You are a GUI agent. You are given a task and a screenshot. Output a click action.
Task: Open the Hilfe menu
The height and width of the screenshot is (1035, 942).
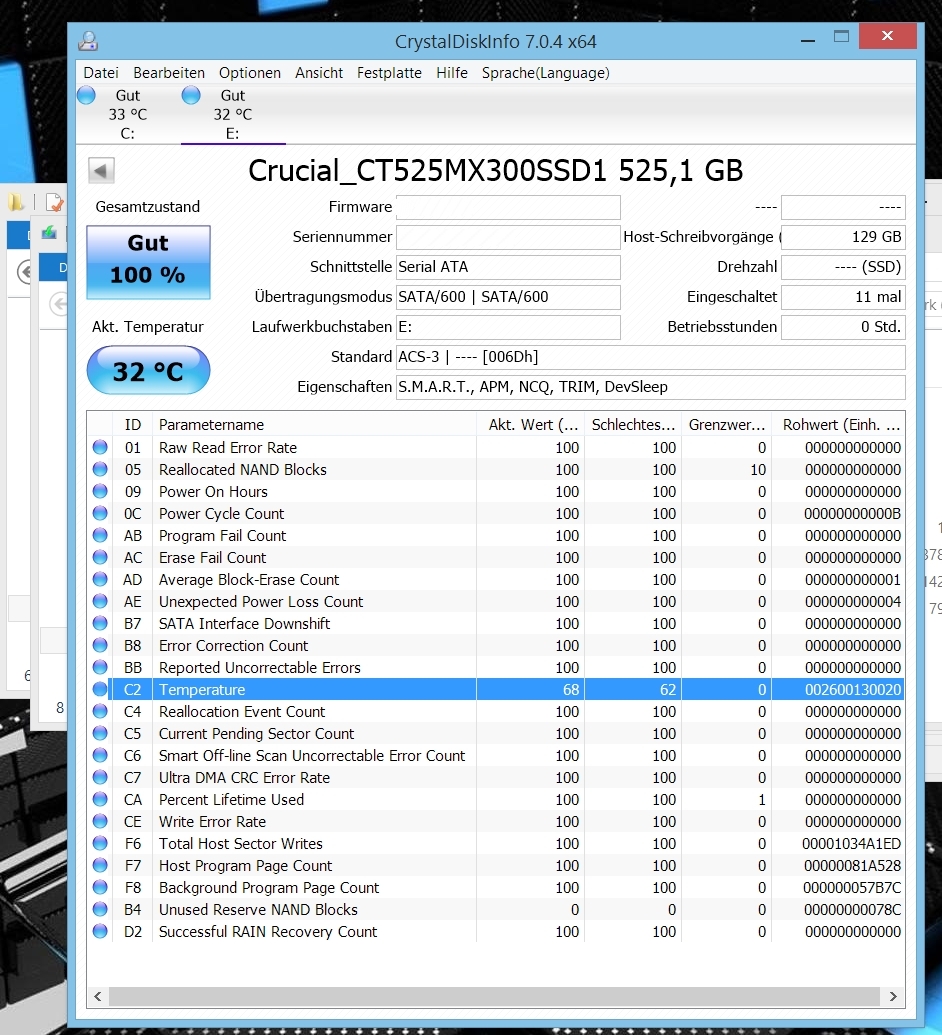click(452, 73)
